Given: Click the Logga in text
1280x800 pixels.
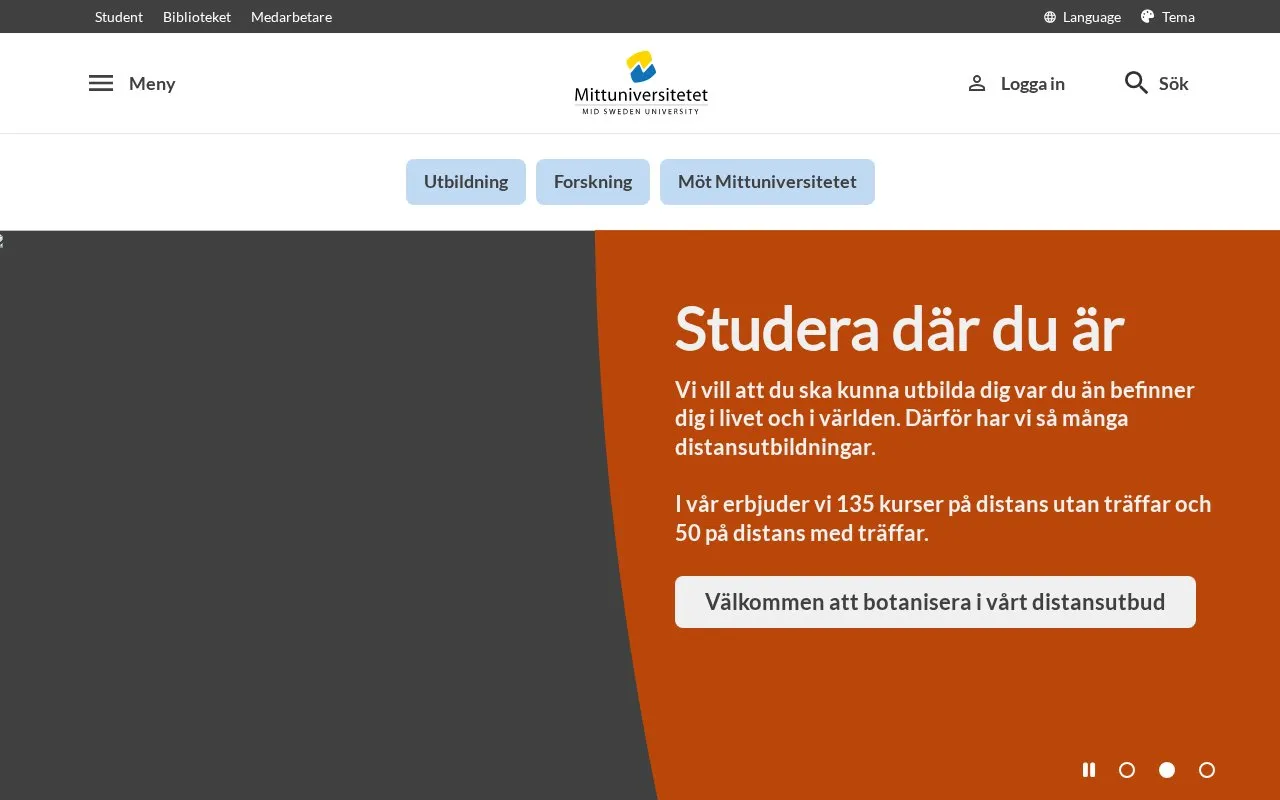Looking at the screenshot, I should pos(1033,84).
